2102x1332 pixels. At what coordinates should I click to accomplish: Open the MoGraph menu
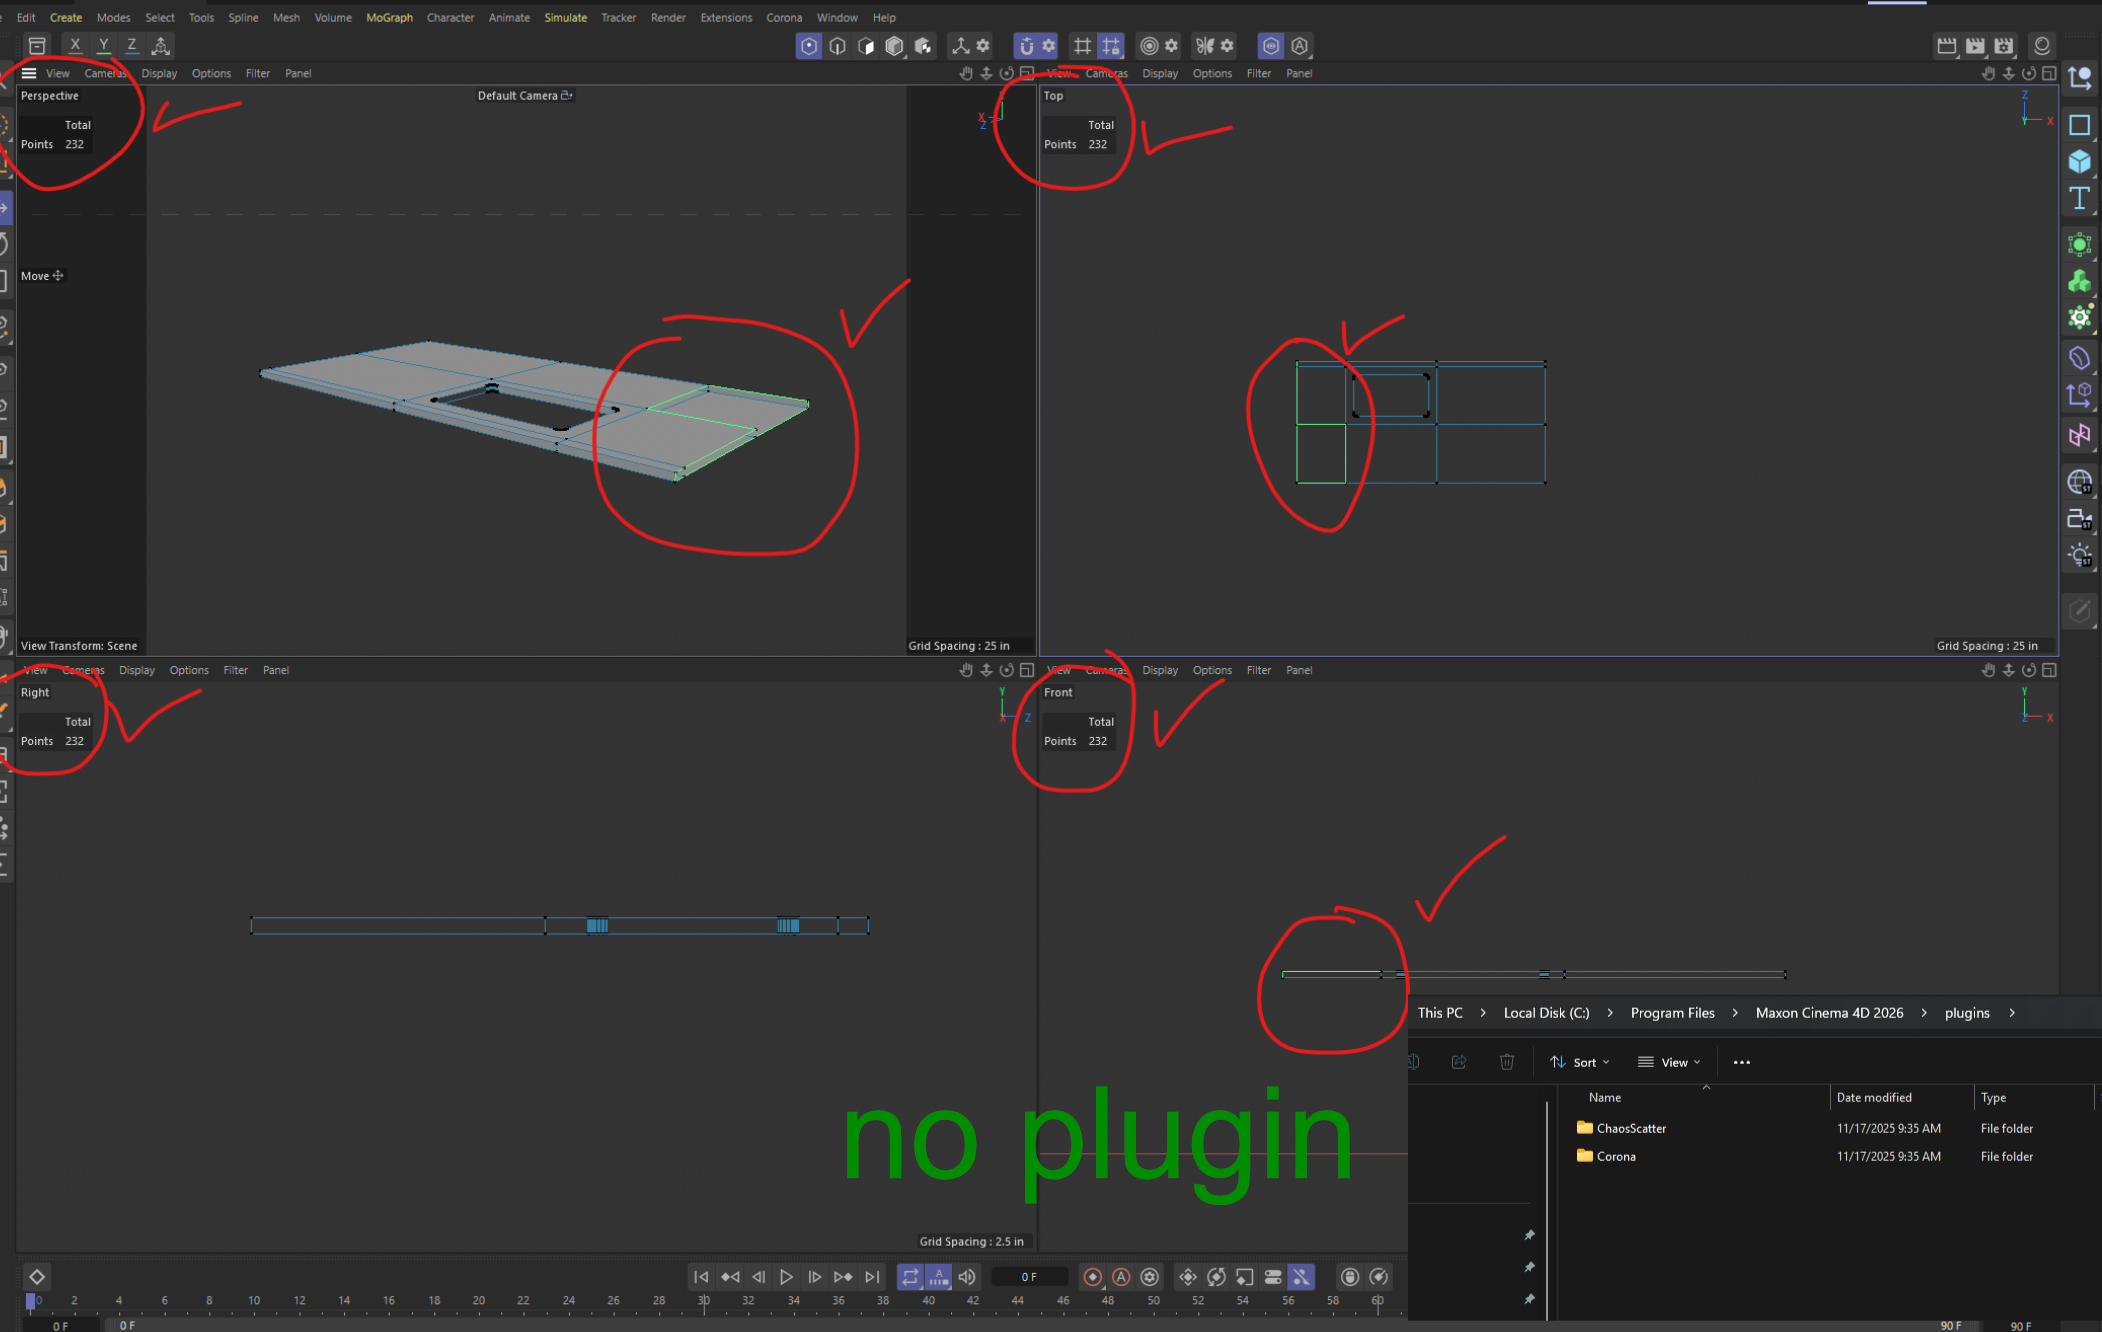pyautogui.click(x=389, y=18)
